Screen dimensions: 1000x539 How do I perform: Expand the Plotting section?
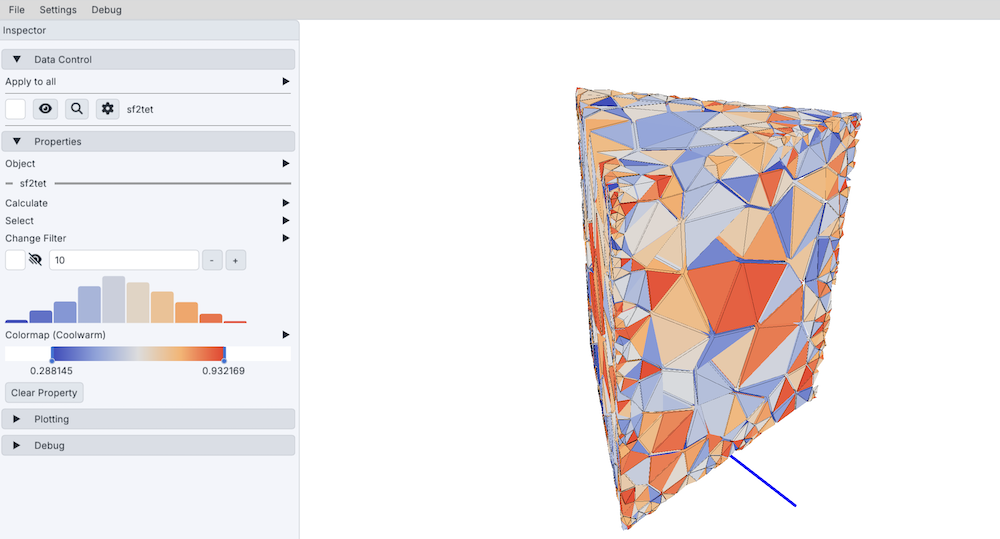[x=148, y=419]
